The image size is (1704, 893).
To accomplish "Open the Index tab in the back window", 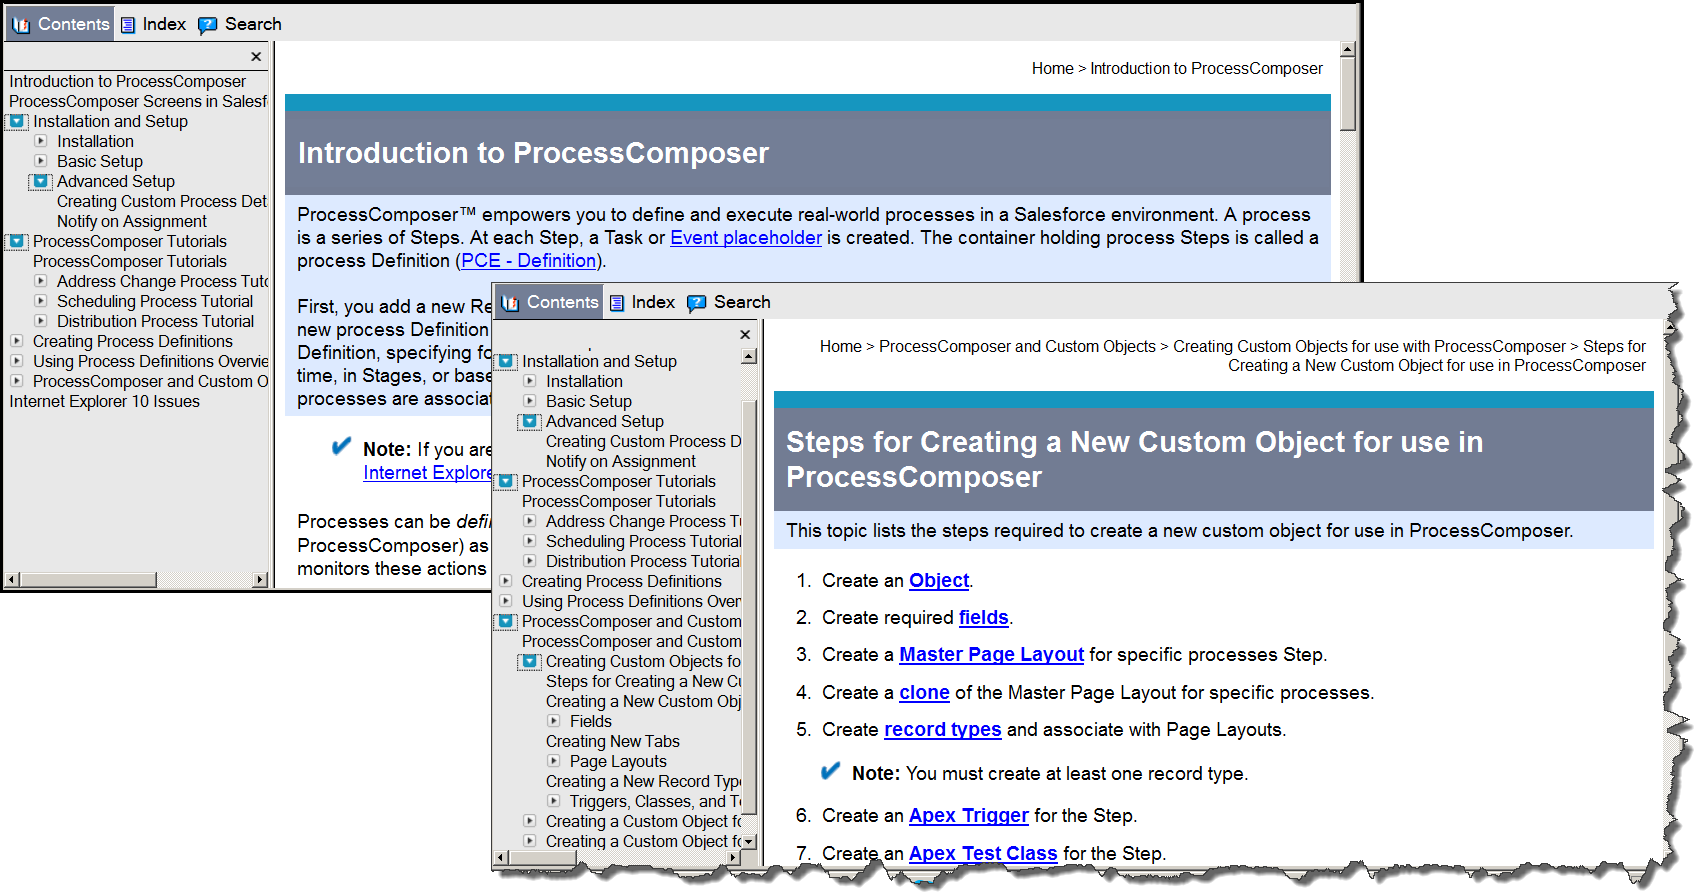I will tap(153, 24).
